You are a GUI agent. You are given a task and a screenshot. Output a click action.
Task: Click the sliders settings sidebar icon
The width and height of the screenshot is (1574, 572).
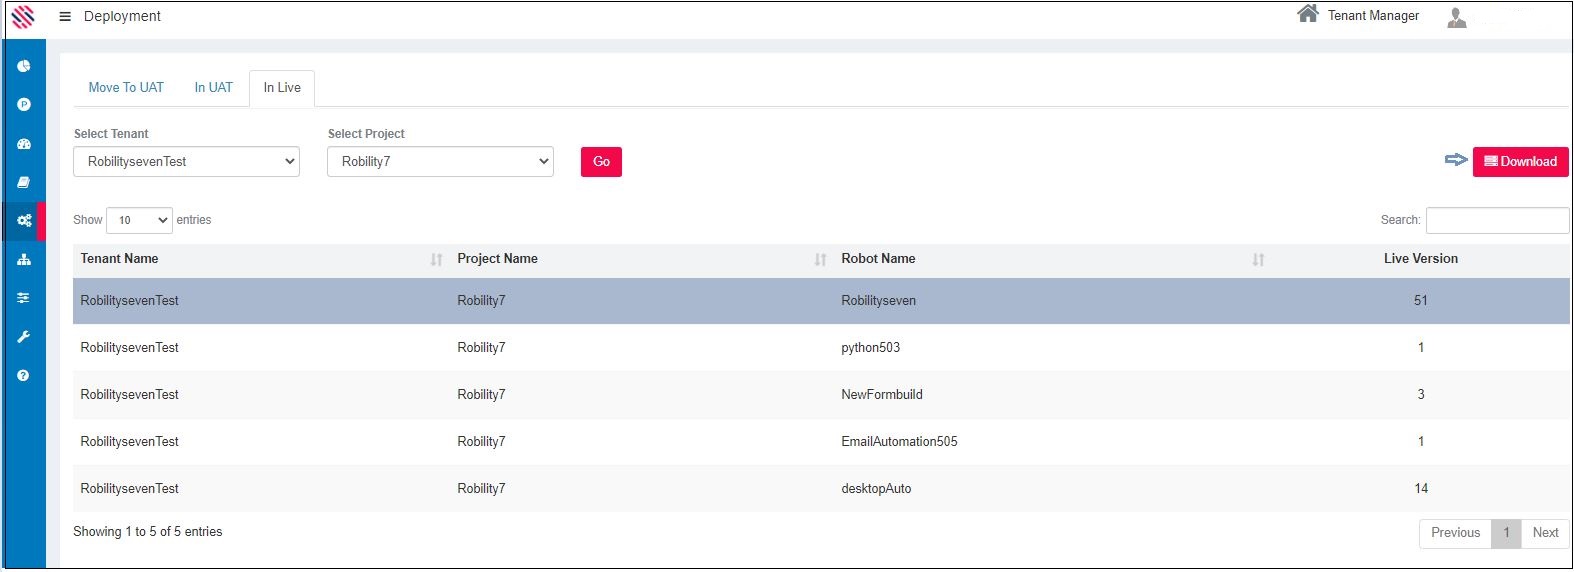pos(24,298)
